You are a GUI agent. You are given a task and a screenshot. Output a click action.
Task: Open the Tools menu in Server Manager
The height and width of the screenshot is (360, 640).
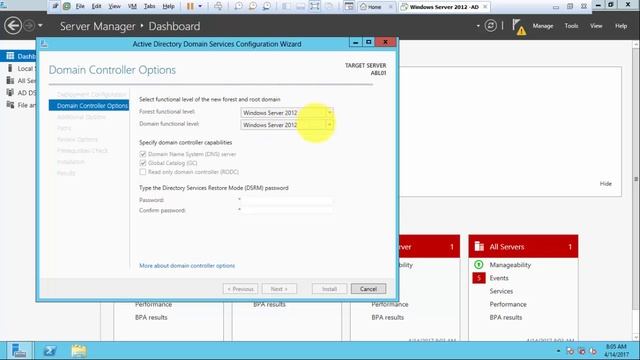coord(571,26)
